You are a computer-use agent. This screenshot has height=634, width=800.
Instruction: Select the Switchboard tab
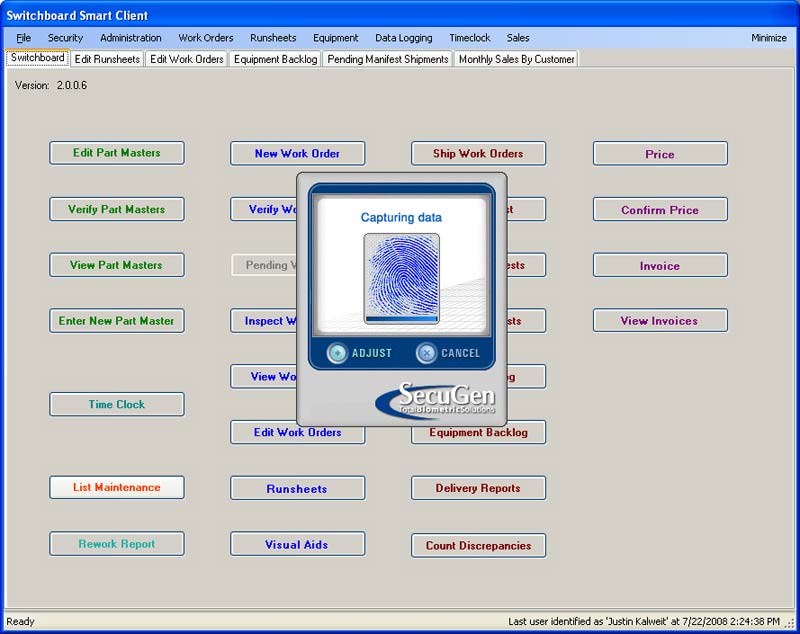coord(37,58)
